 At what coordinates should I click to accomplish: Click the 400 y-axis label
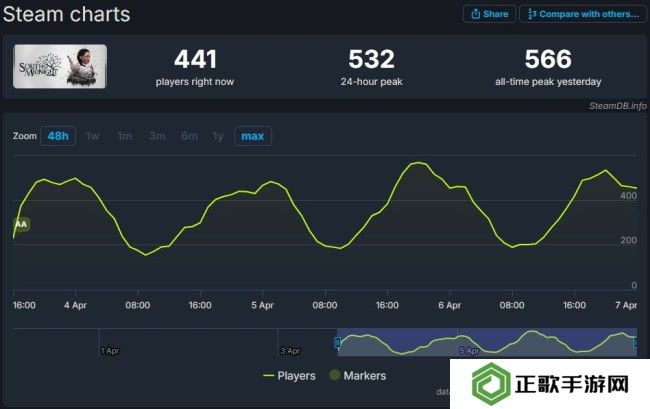pyautogui.click(x=628, y=196)
